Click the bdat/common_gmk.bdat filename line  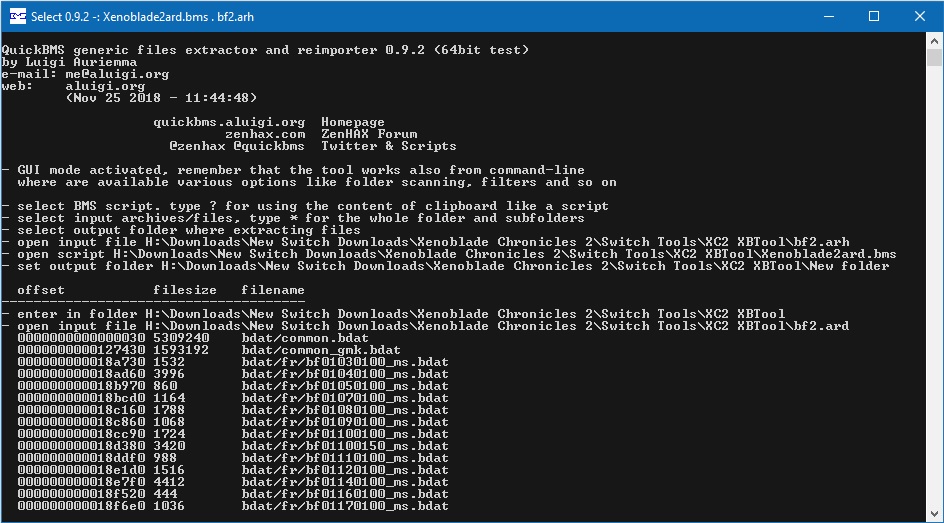pos(321,350)
